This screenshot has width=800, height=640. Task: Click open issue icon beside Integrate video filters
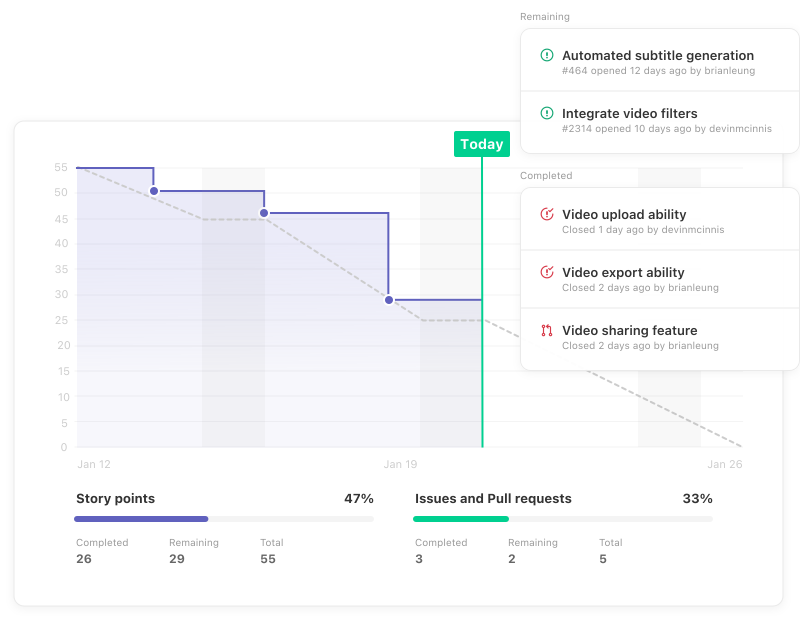click(547, 114)
